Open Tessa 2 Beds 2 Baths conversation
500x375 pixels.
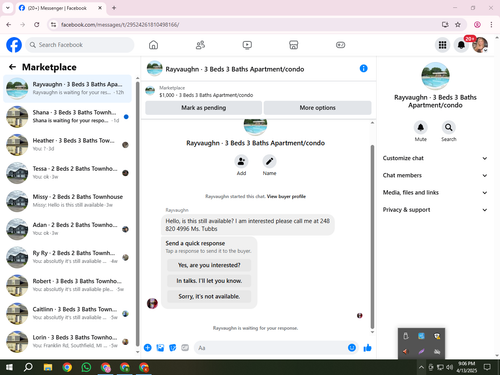point(68,173)
